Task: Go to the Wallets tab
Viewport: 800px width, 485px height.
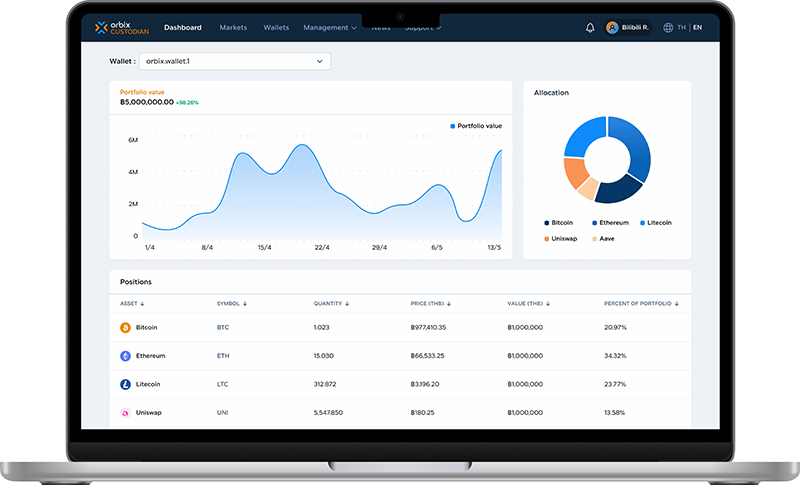Action: [276, 28]
